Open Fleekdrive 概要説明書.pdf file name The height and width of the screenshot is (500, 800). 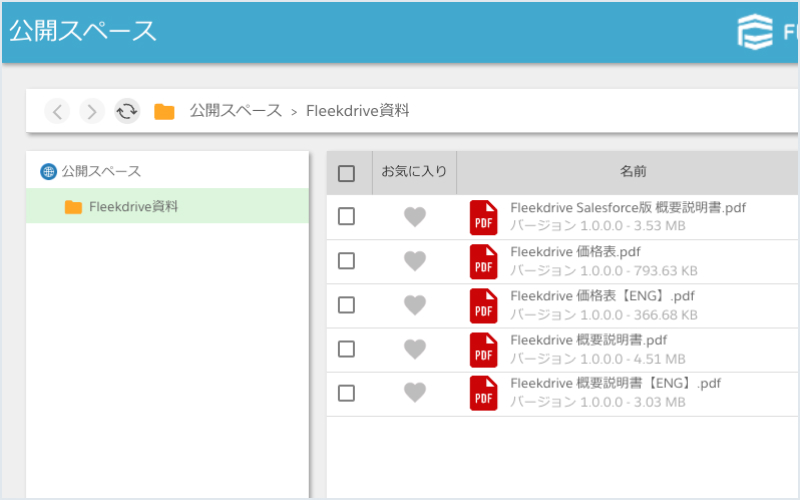tap(589, 340)
